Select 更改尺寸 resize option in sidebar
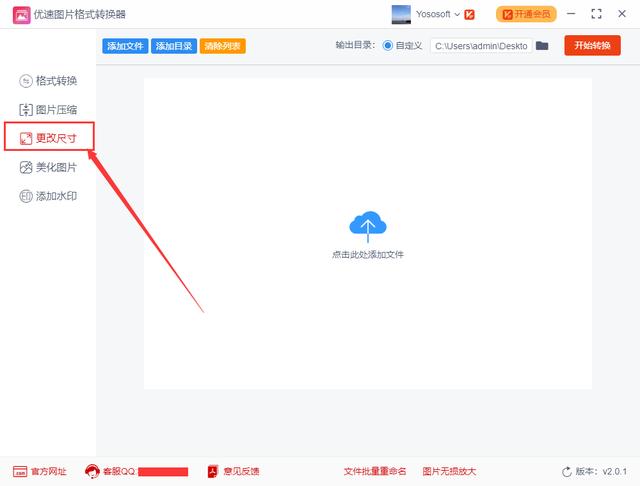 pyautogui.click(x=48, y=138)
